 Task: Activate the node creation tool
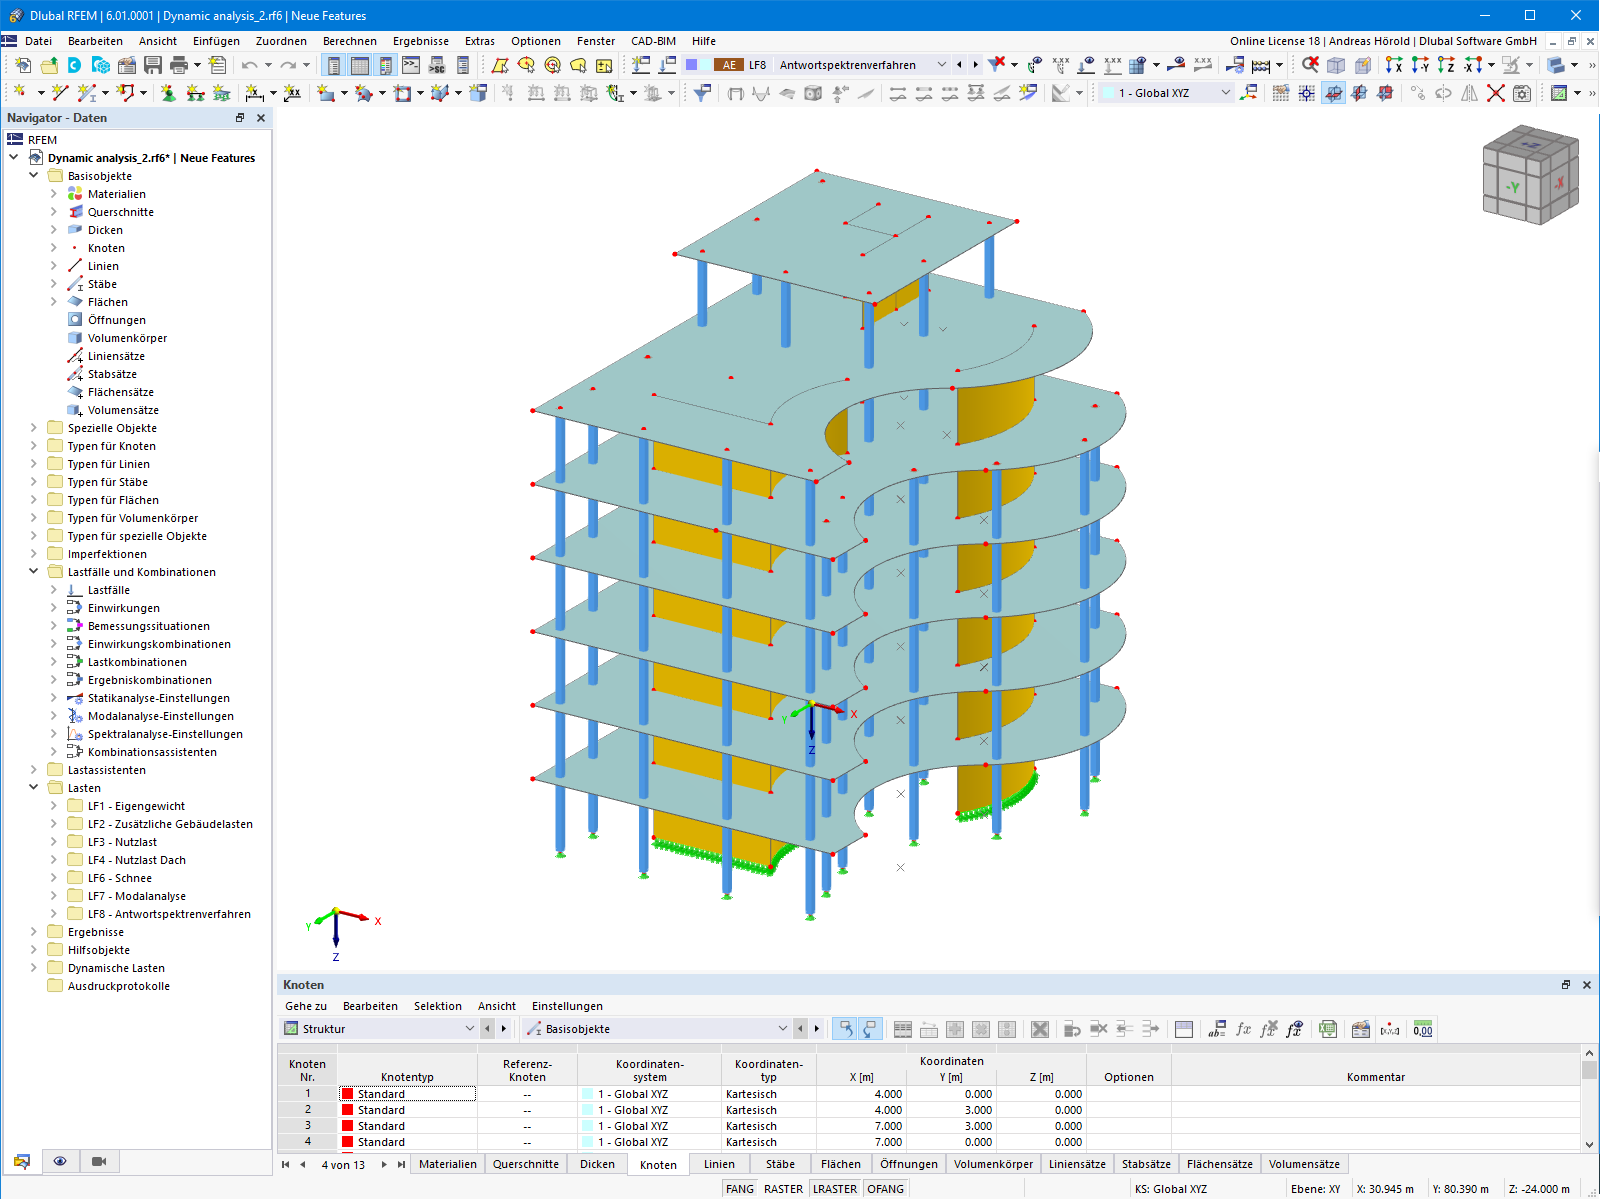click(21, 92)
